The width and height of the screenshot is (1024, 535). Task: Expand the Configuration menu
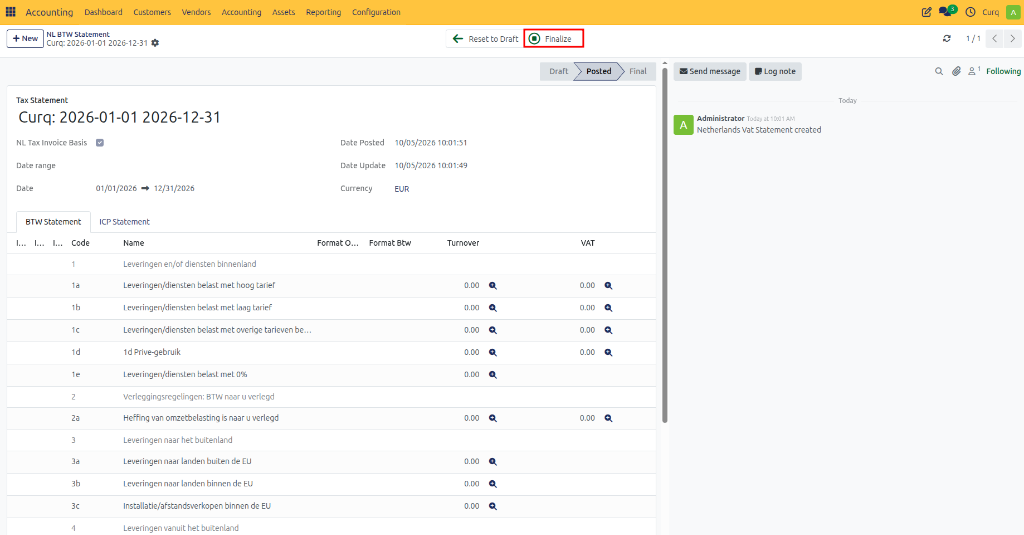click(x=376, y=12)
